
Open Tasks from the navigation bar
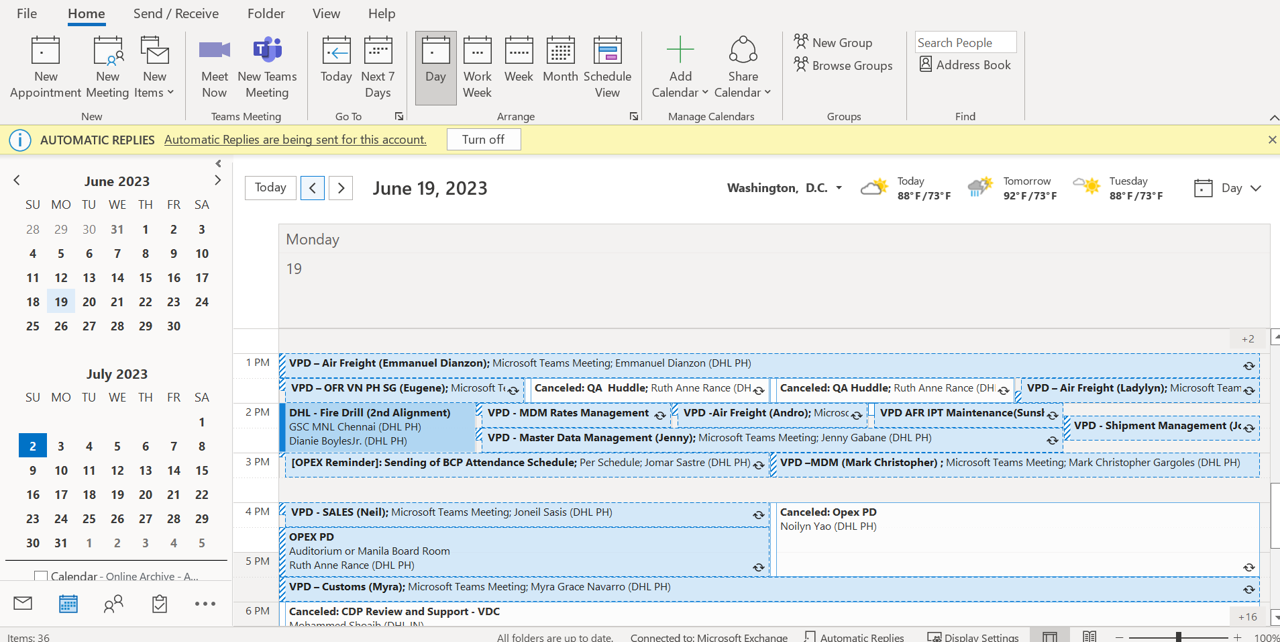(x=160, y=603)
